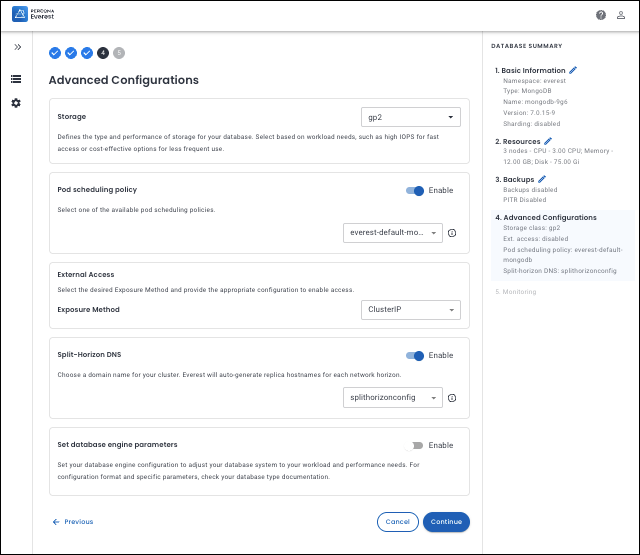Open the settings gear in sidebar

(x=16, y=103)
